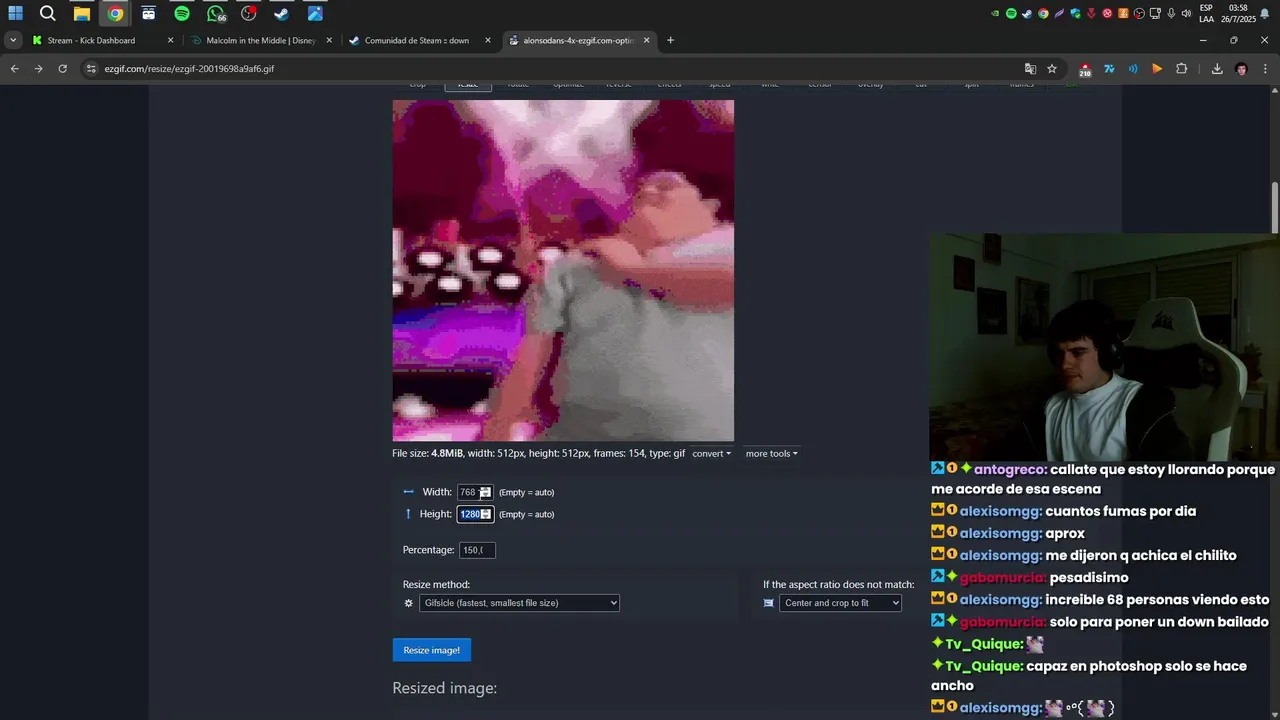Open the Photos app taskbar icon
1280x720 pixels.
[x=315, y=13]
